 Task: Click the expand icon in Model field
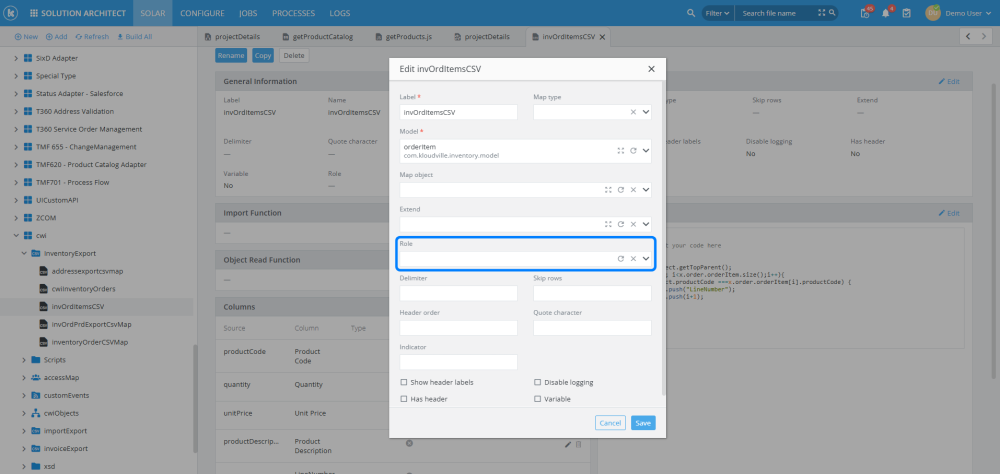621,151
